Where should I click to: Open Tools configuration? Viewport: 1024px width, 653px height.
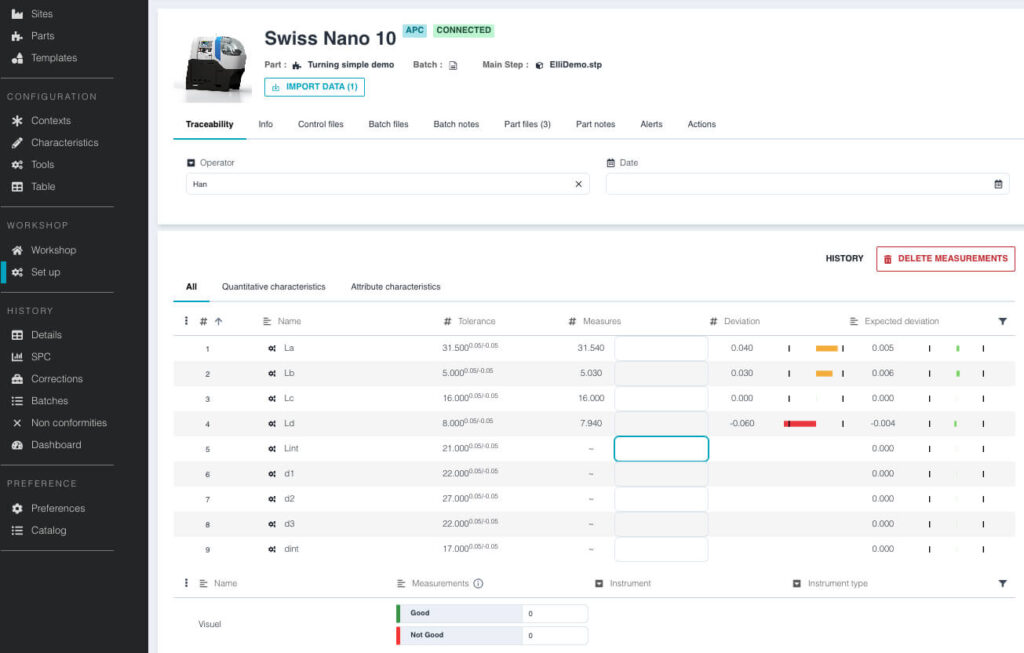[42, 165]
